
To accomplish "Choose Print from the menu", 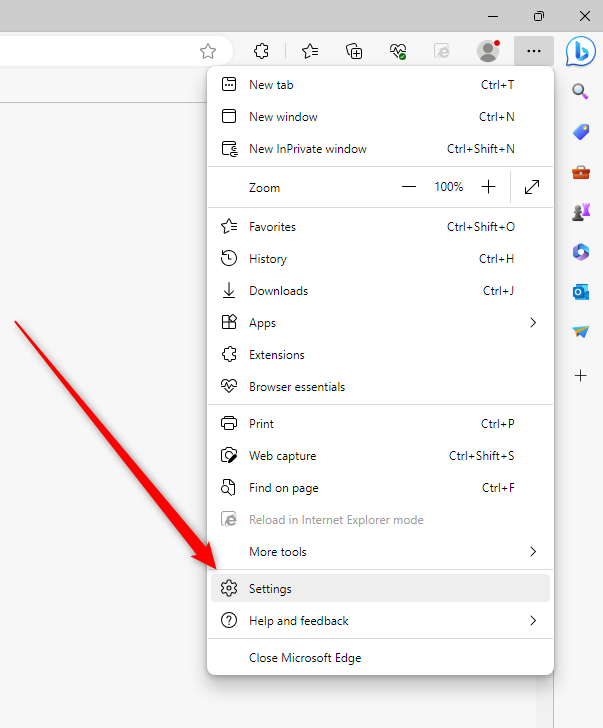I will coord(380,424).
